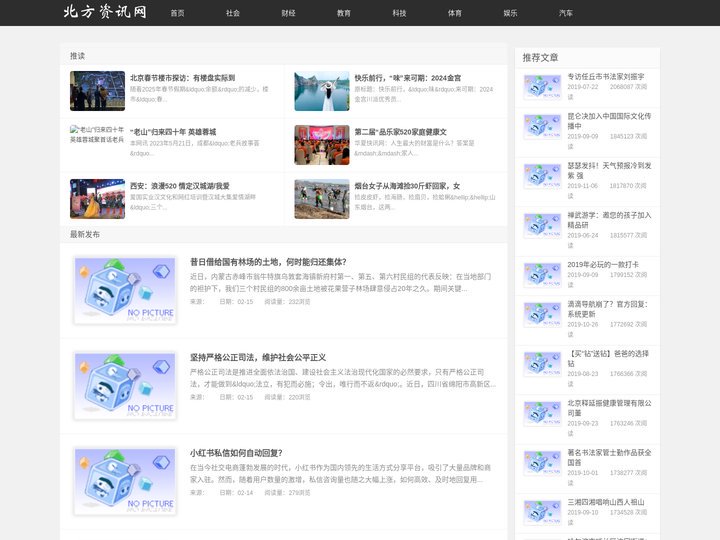The height and width of the screenshot is (540, 720).
Task: Open recommended article 禅武游学：邀您的孩子加入精品研
Action: point(609,220)
